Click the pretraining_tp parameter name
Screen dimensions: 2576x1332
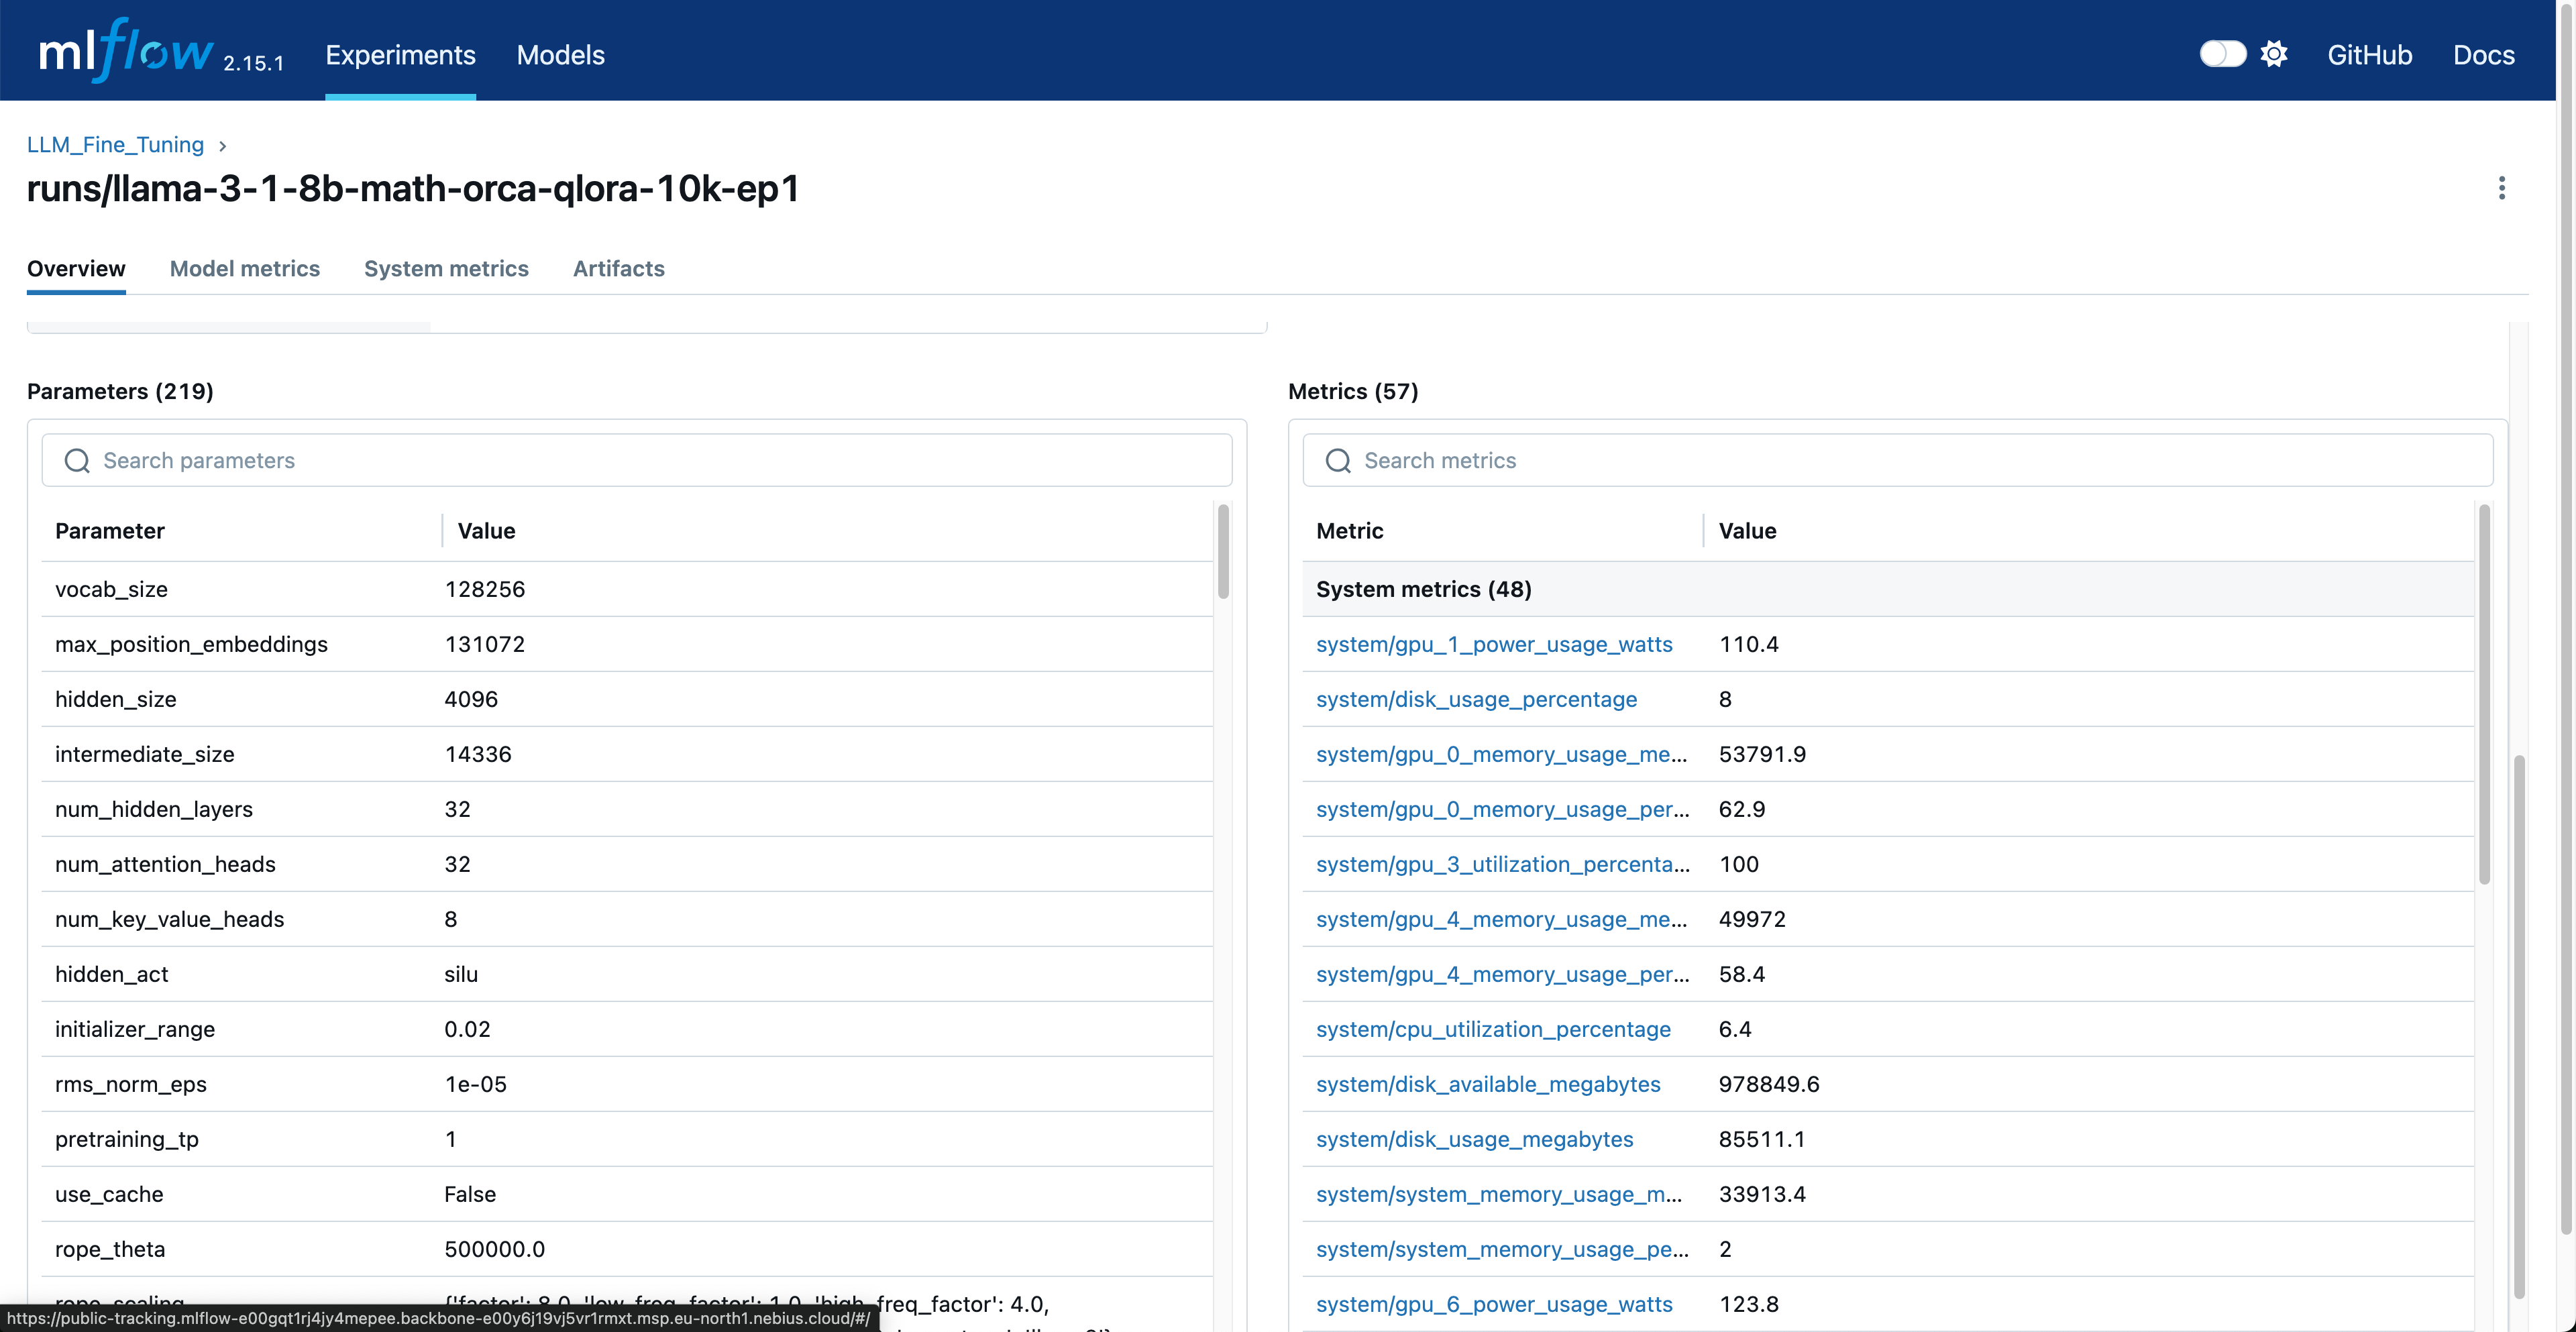[x=127, y=1139]
